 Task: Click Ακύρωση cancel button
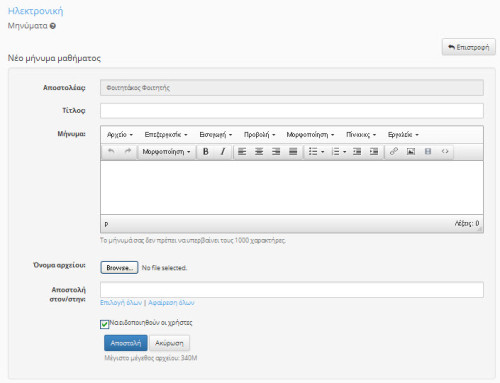pyautogui.click(x=169, y=343)
